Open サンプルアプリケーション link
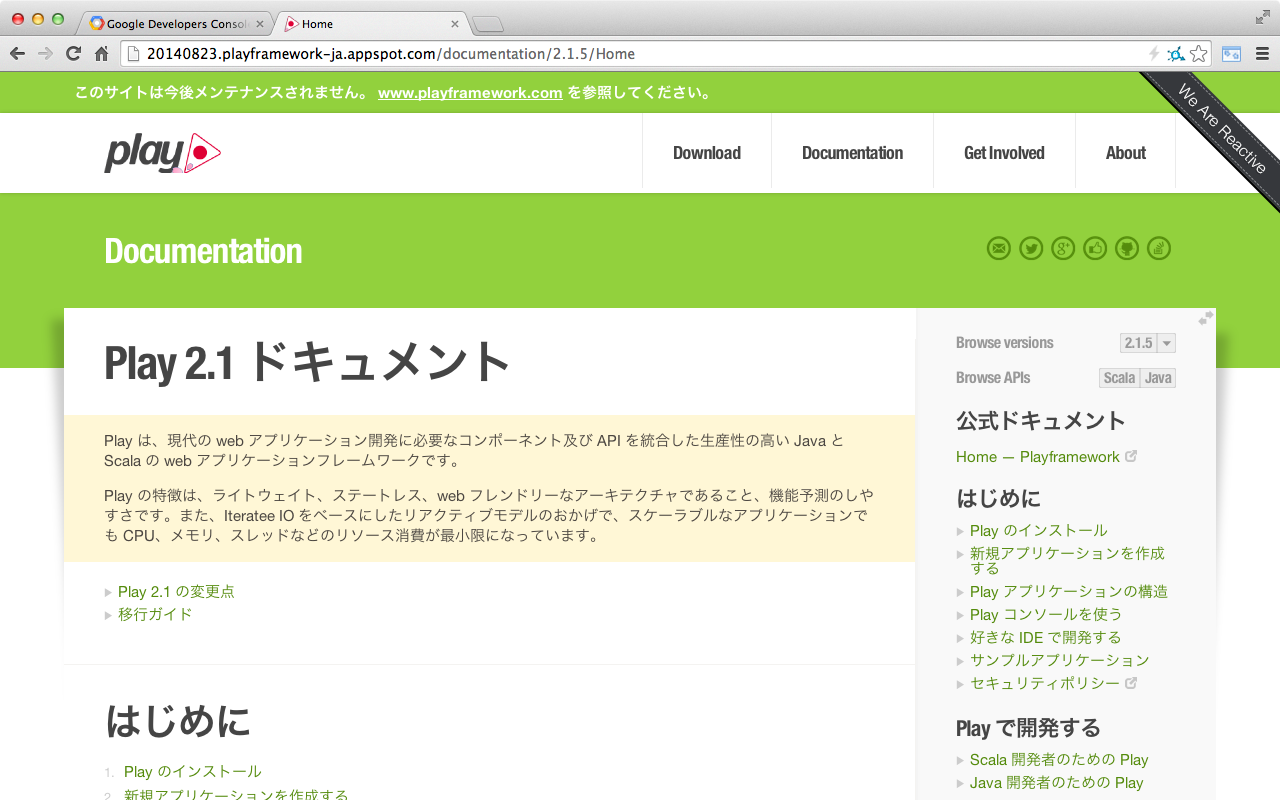 tap(1060, 660)
